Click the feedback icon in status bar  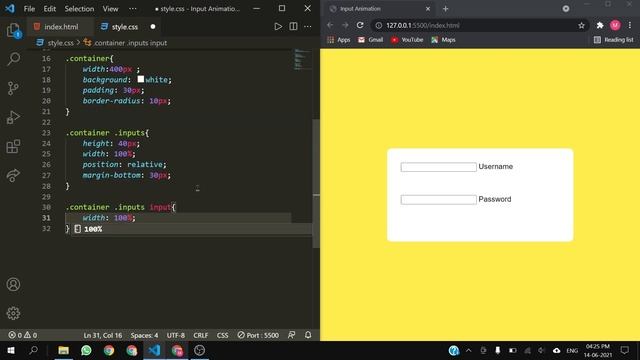click(291, 335)
